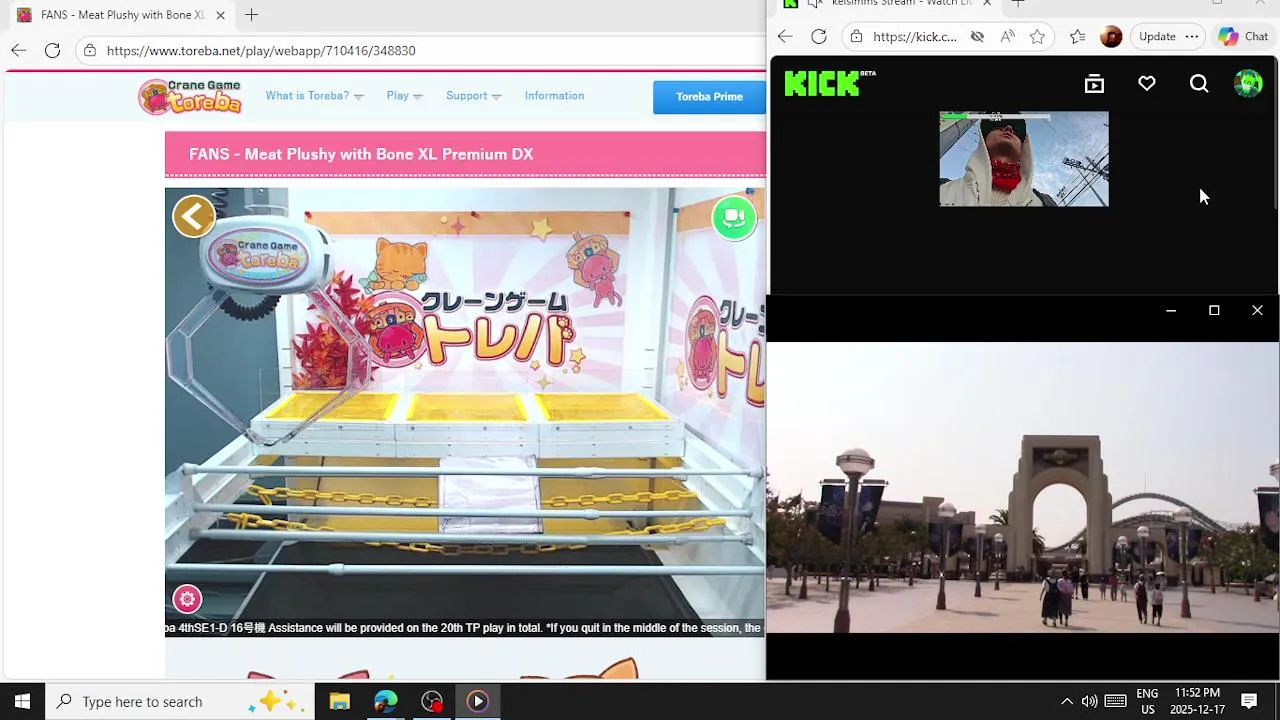
Task: Open Edge Settings and more (three dots)
Action: click(x=1192, y=37)
